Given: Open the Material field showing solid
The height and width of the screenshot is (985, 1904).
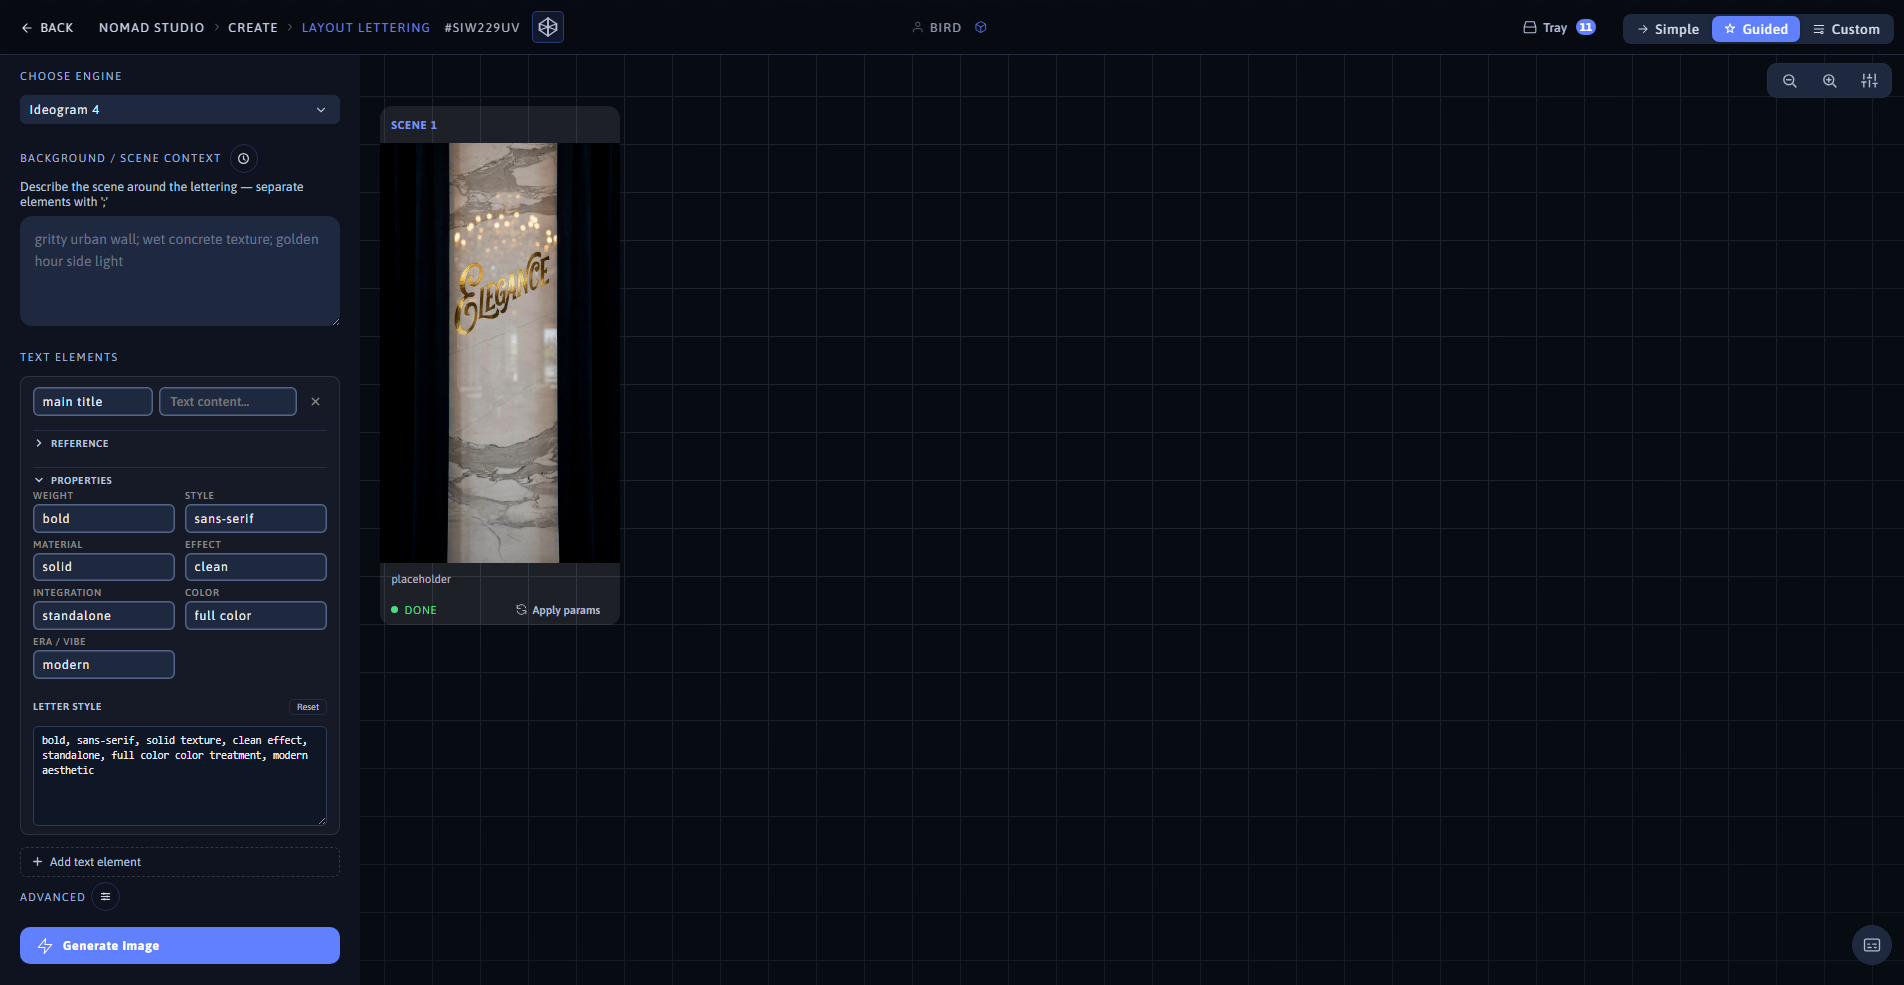Looking at the screenshot, I should [104, 567].
